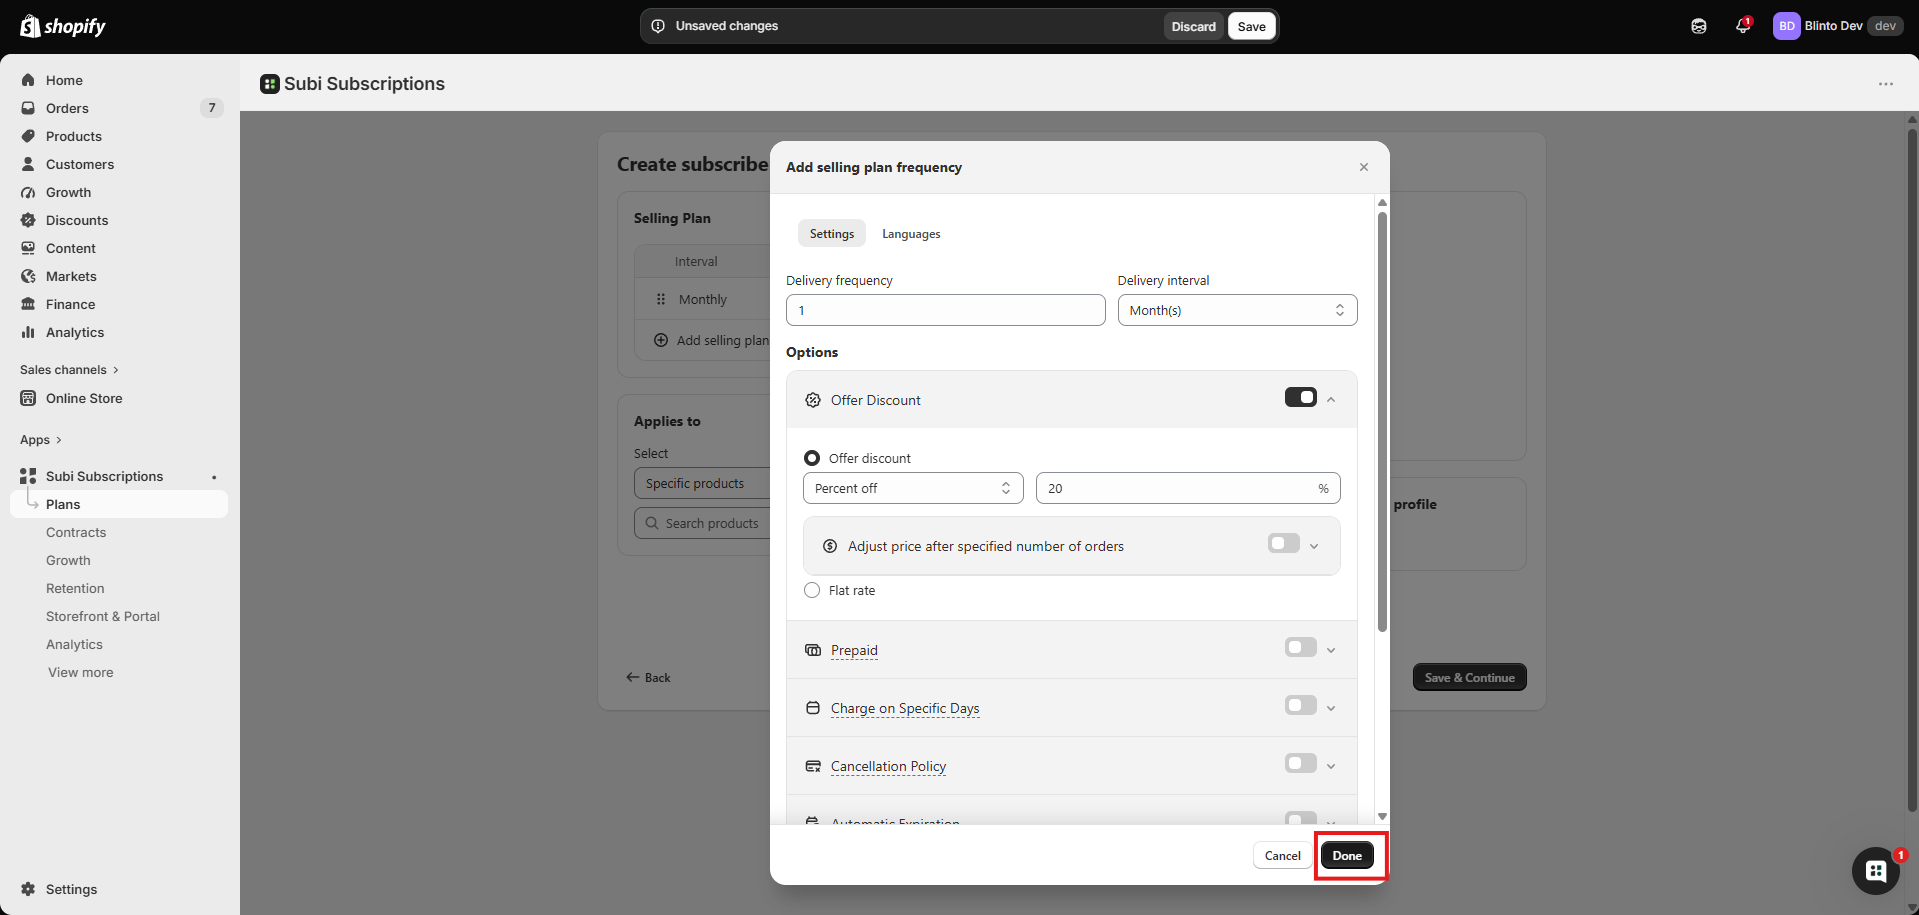Open the Percent off discount type dropdown
Viewport: 1919px width, 915px height.
coord(913,488)
